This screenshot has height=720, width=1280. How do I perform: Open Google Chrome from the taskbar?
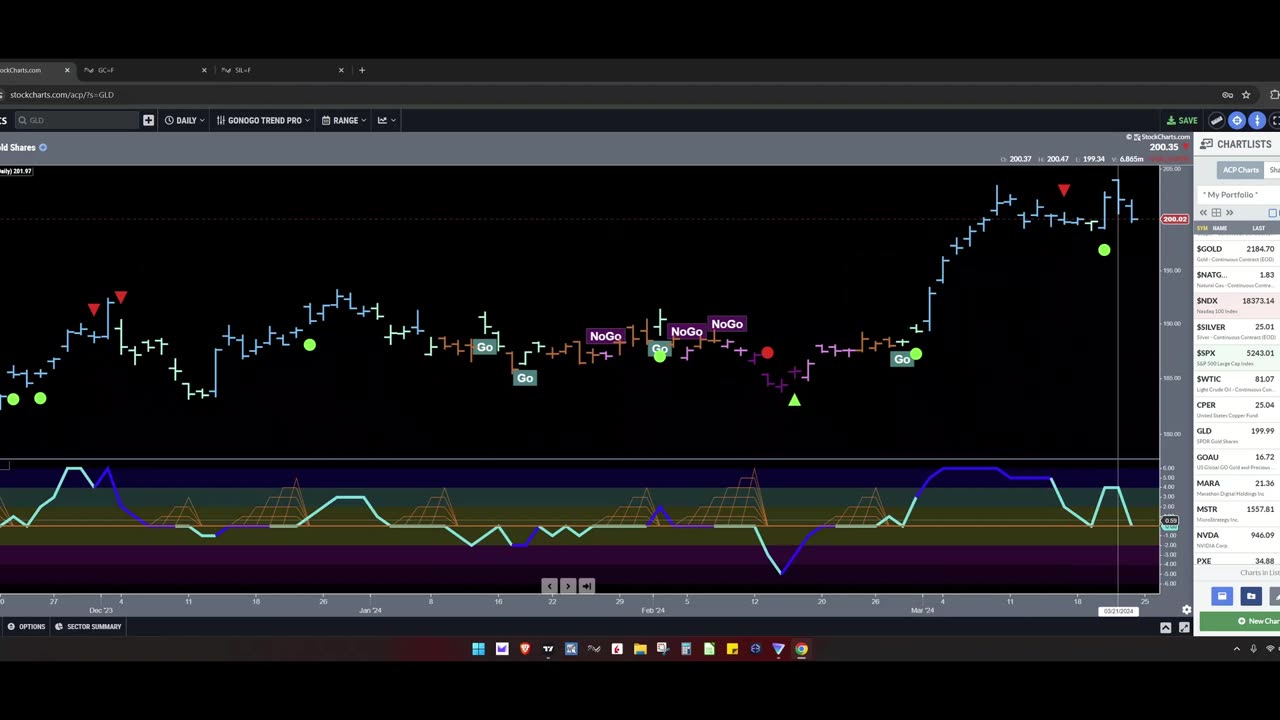801,649
